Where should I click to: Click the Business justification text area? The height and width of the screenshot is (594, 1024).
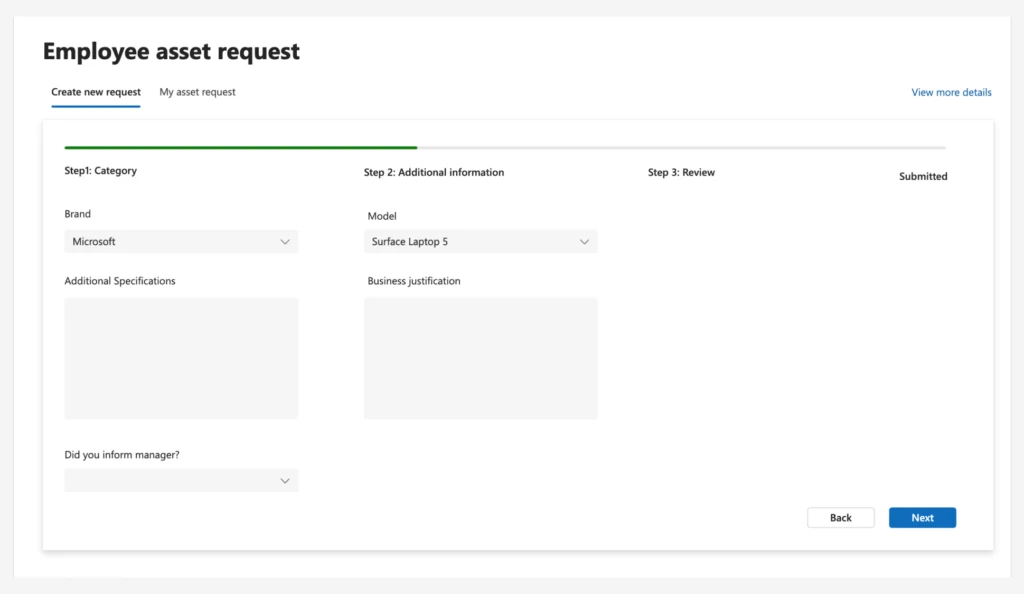pyautogui.click(x=480, y=358)
